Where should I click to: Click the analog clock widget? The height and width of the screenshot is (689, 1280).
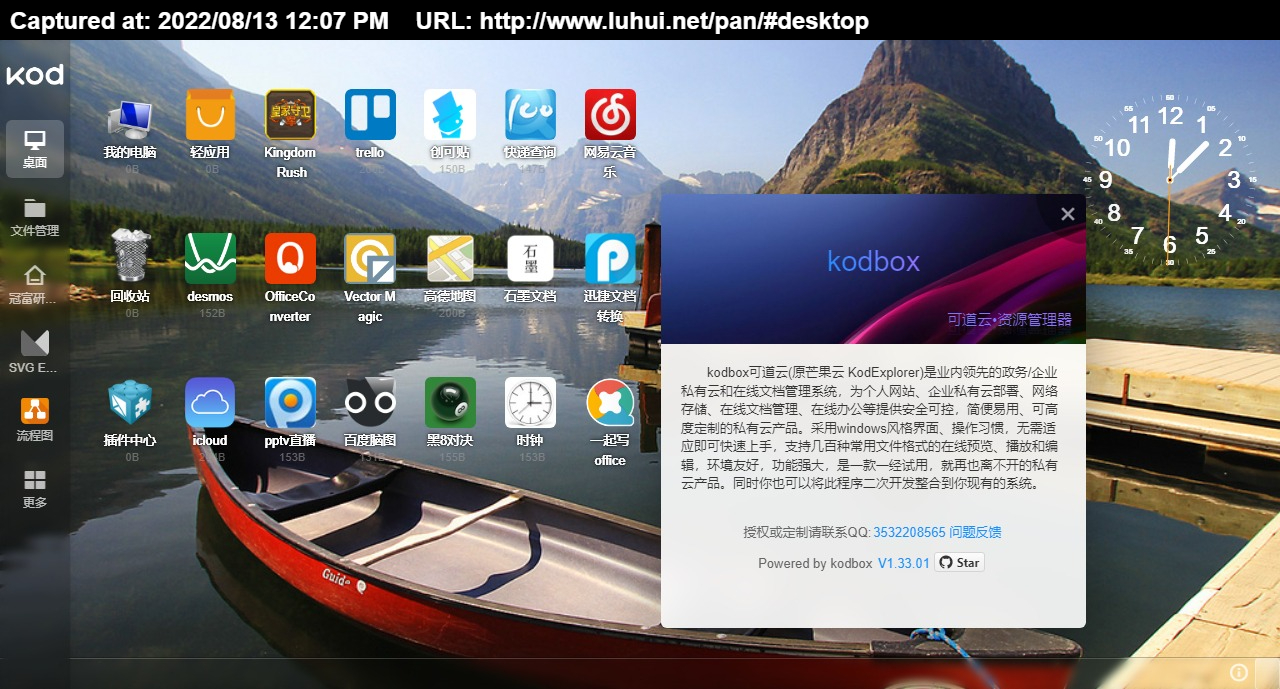(x=1170, y=180)
